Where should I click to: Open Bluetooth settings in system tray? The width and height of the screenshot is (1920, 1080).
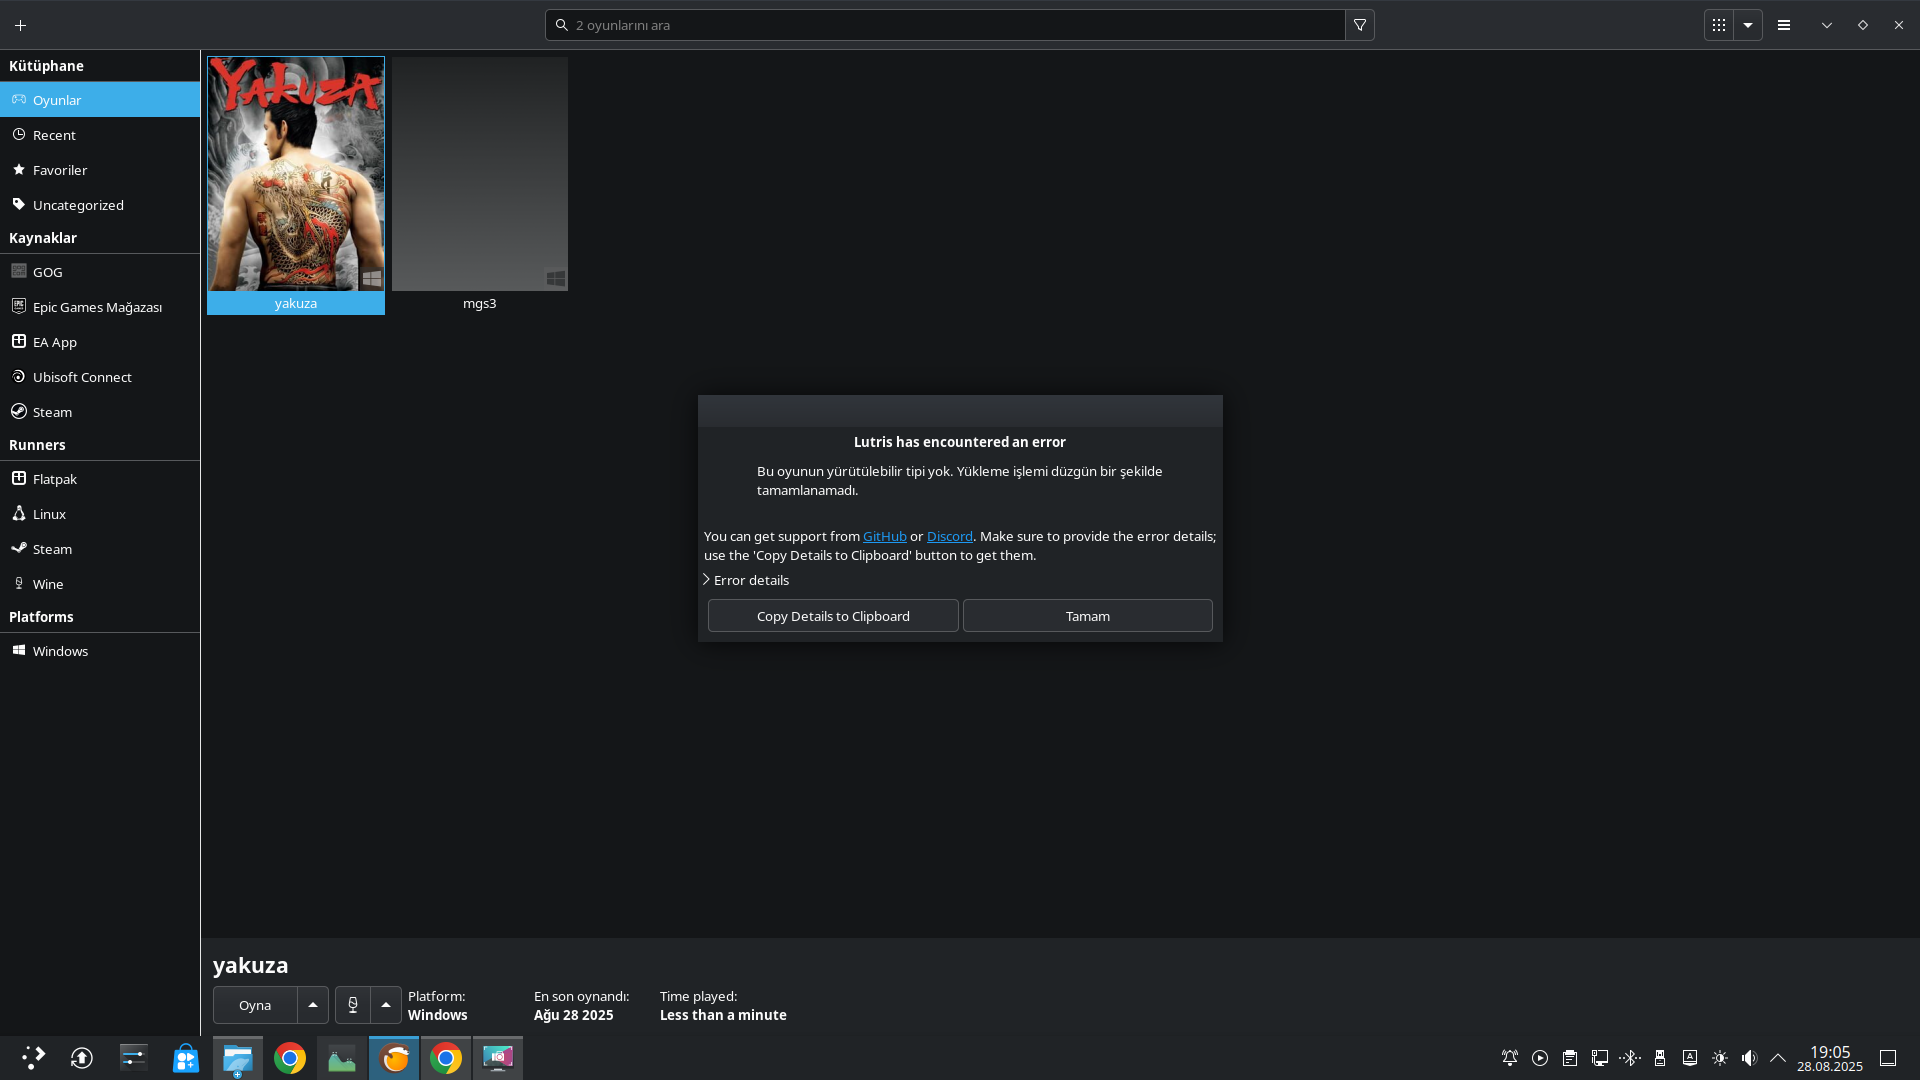pyautogui.click(x=1630, y=1058)
